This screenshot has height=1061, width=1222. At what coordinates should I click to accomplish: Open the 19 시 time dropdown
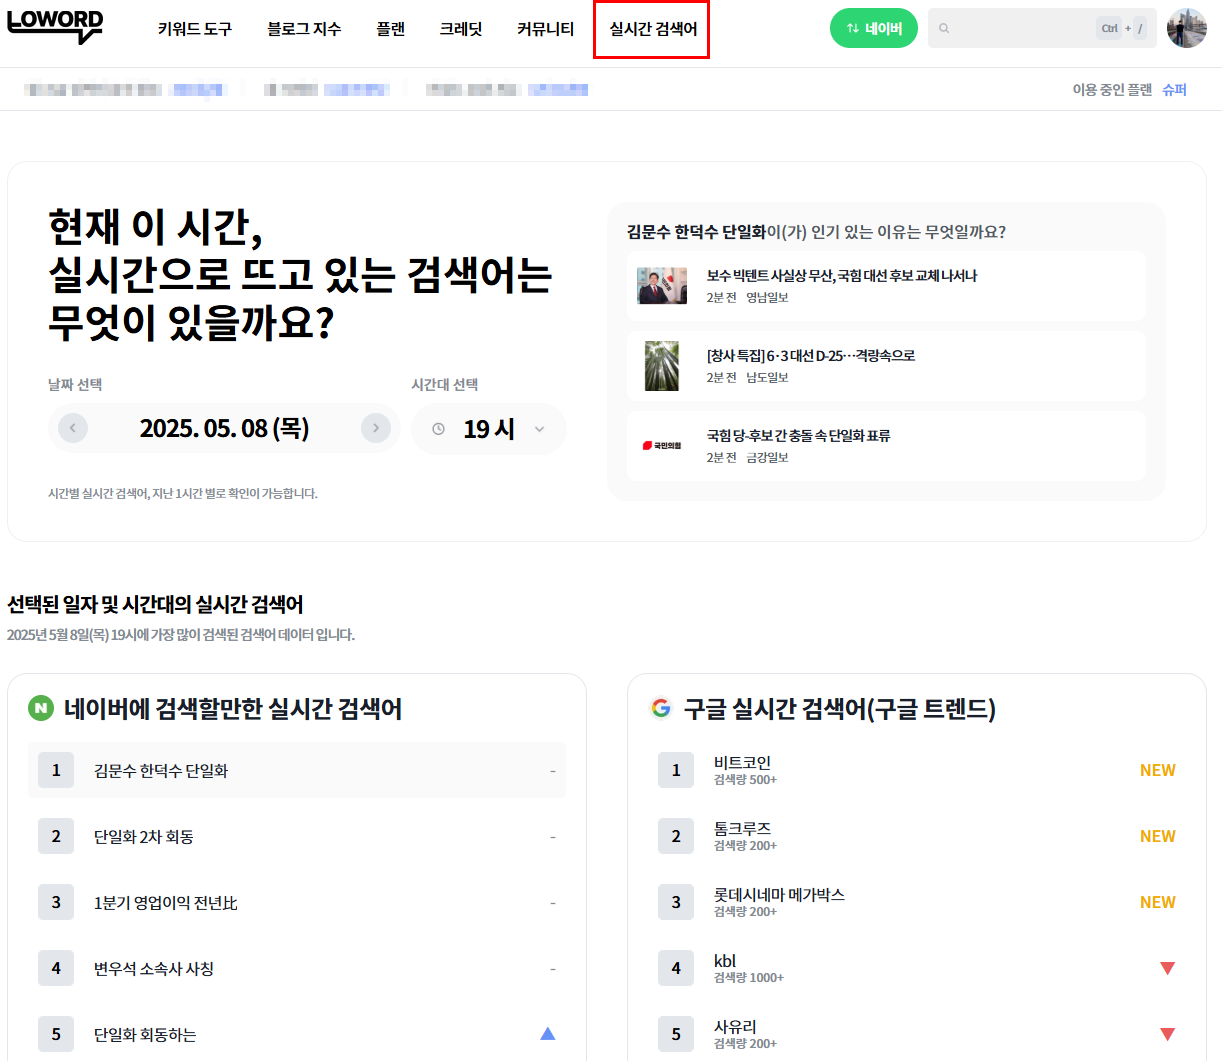[489, 429]
